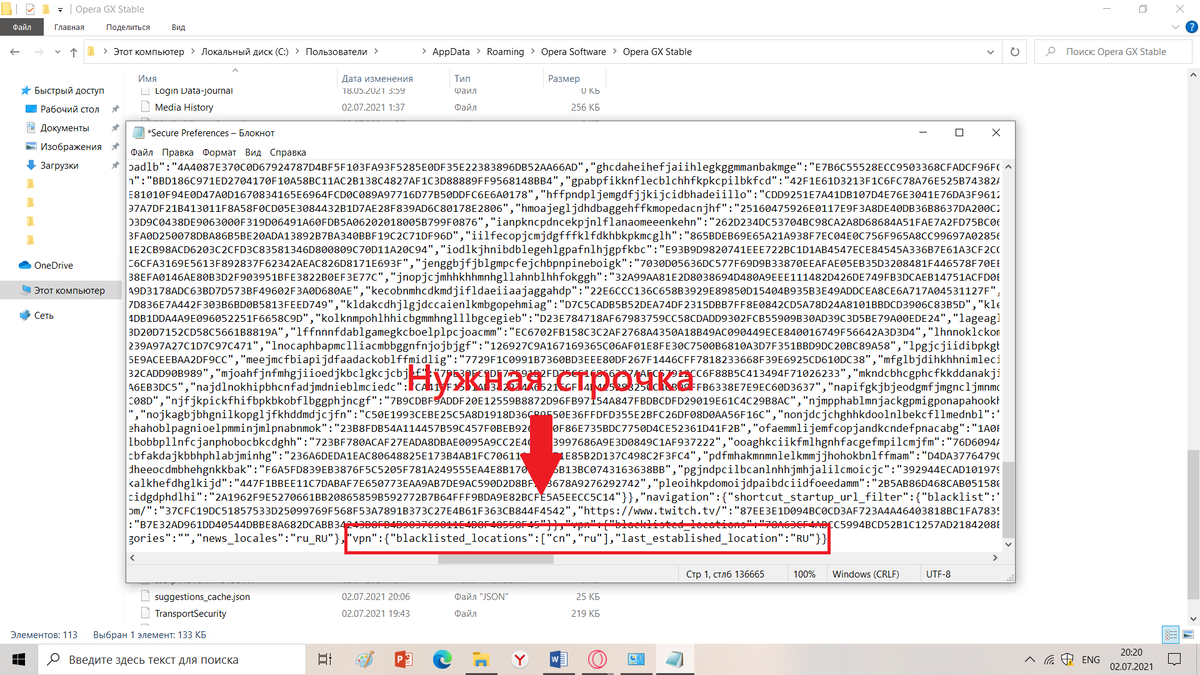Select the Media History file
The width and height of the screenshot is (1200, 675).
pyautogui.click(x=184, y=107)
